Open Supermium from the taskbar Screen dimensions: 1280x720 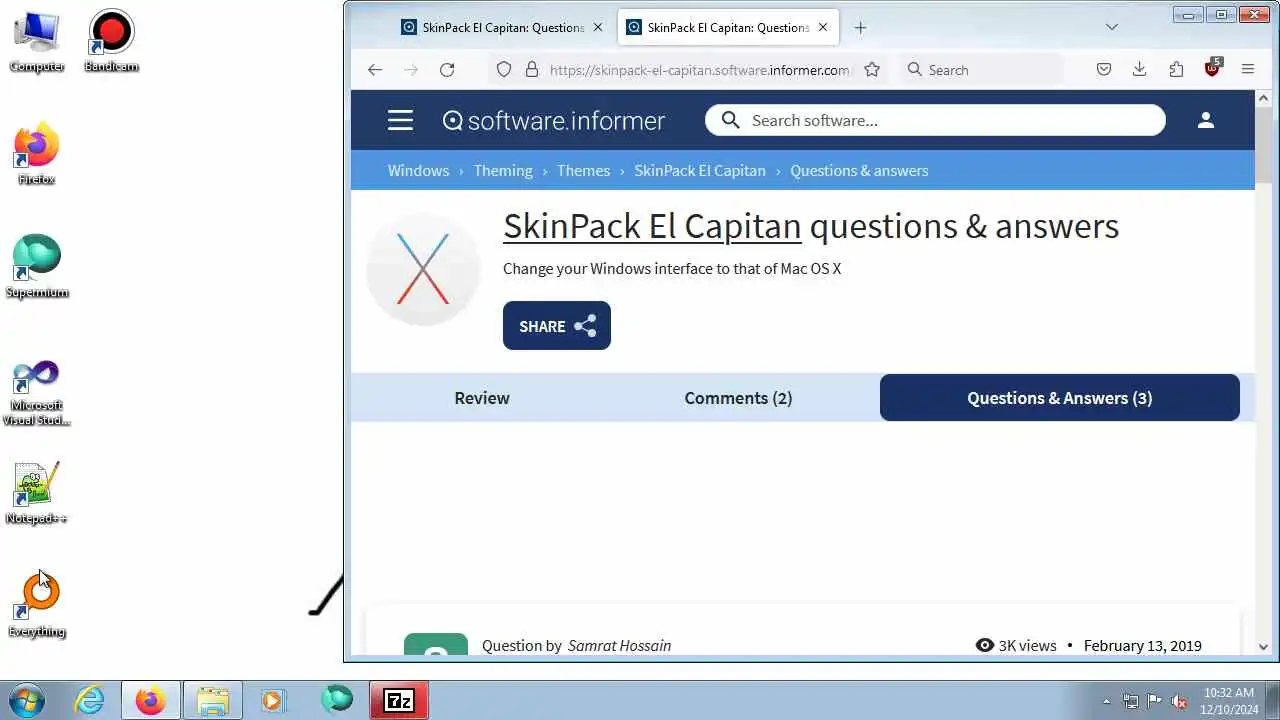(337, 700)
